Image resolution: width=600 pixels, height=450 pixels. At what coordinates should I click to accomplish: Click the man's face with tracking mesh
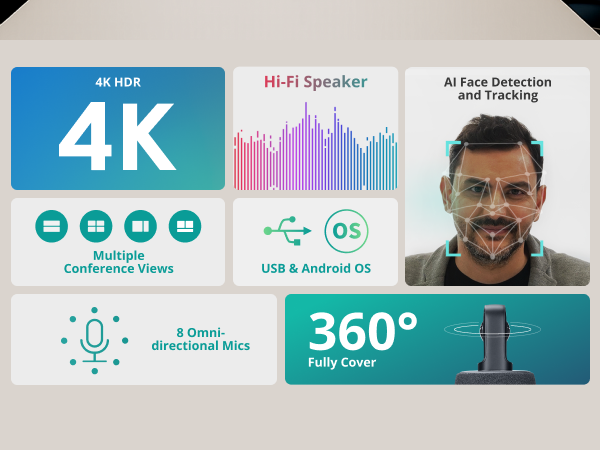click(x=494, y=190)
